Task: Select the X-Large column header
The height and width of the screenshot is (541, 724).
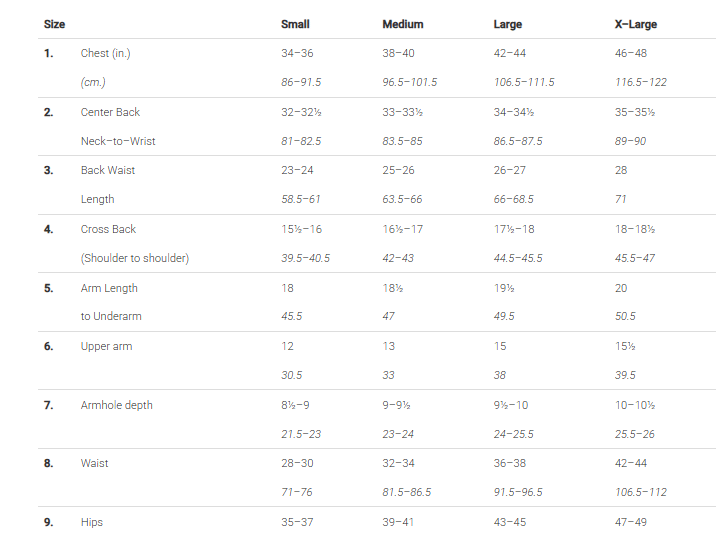Action: point(635,24)
